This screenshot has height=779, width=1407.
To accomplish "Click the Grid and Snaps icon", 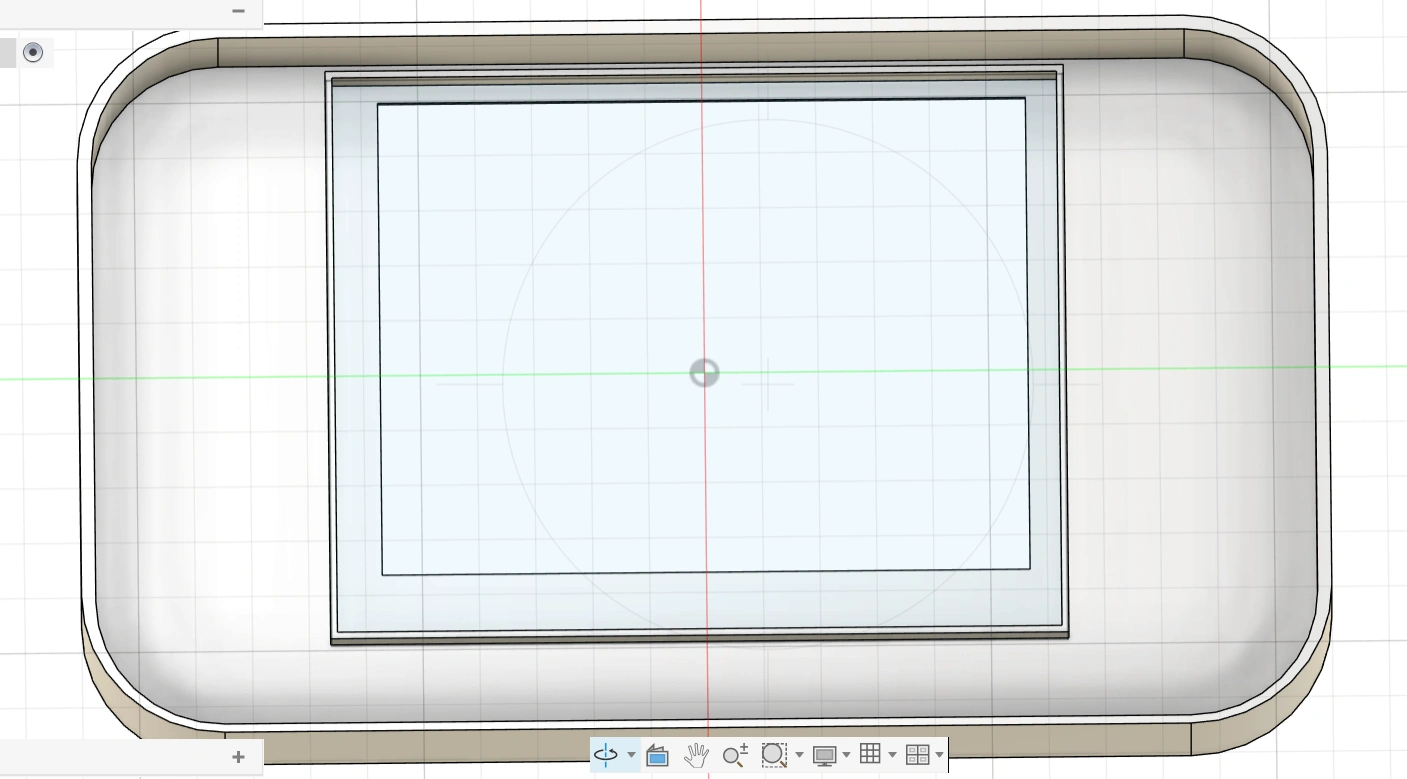I will pyautogui.click(x=870, y=754).
